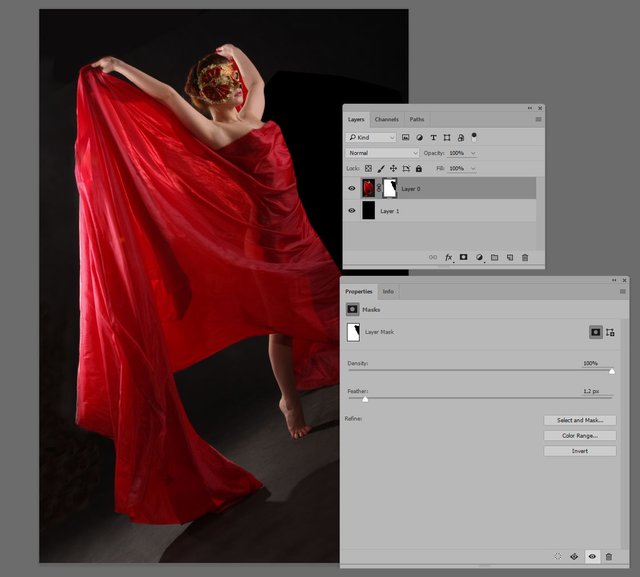
Task: Open Normal blend mode dropdown
Action: 382,153
